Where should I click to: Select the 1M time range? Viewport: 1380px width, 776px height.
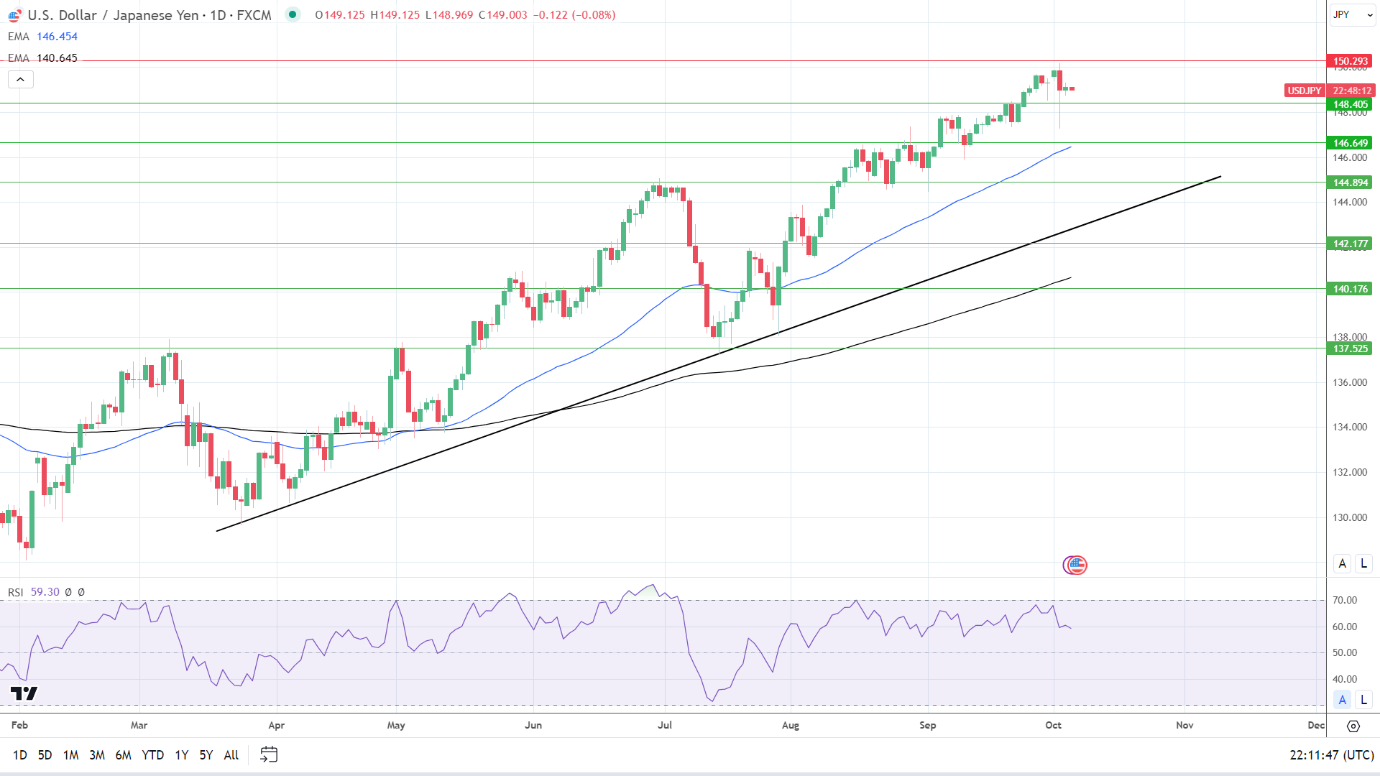(x=71, y=755)
